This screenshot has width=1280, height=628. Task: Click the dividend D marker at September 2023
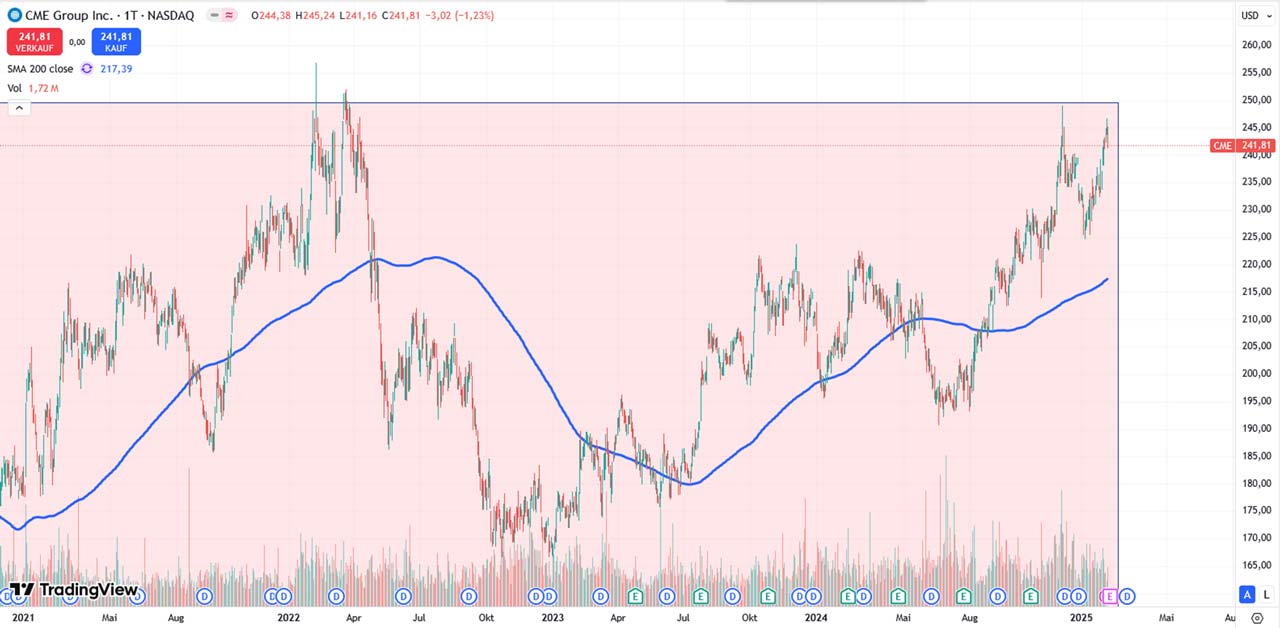point(733,597)
